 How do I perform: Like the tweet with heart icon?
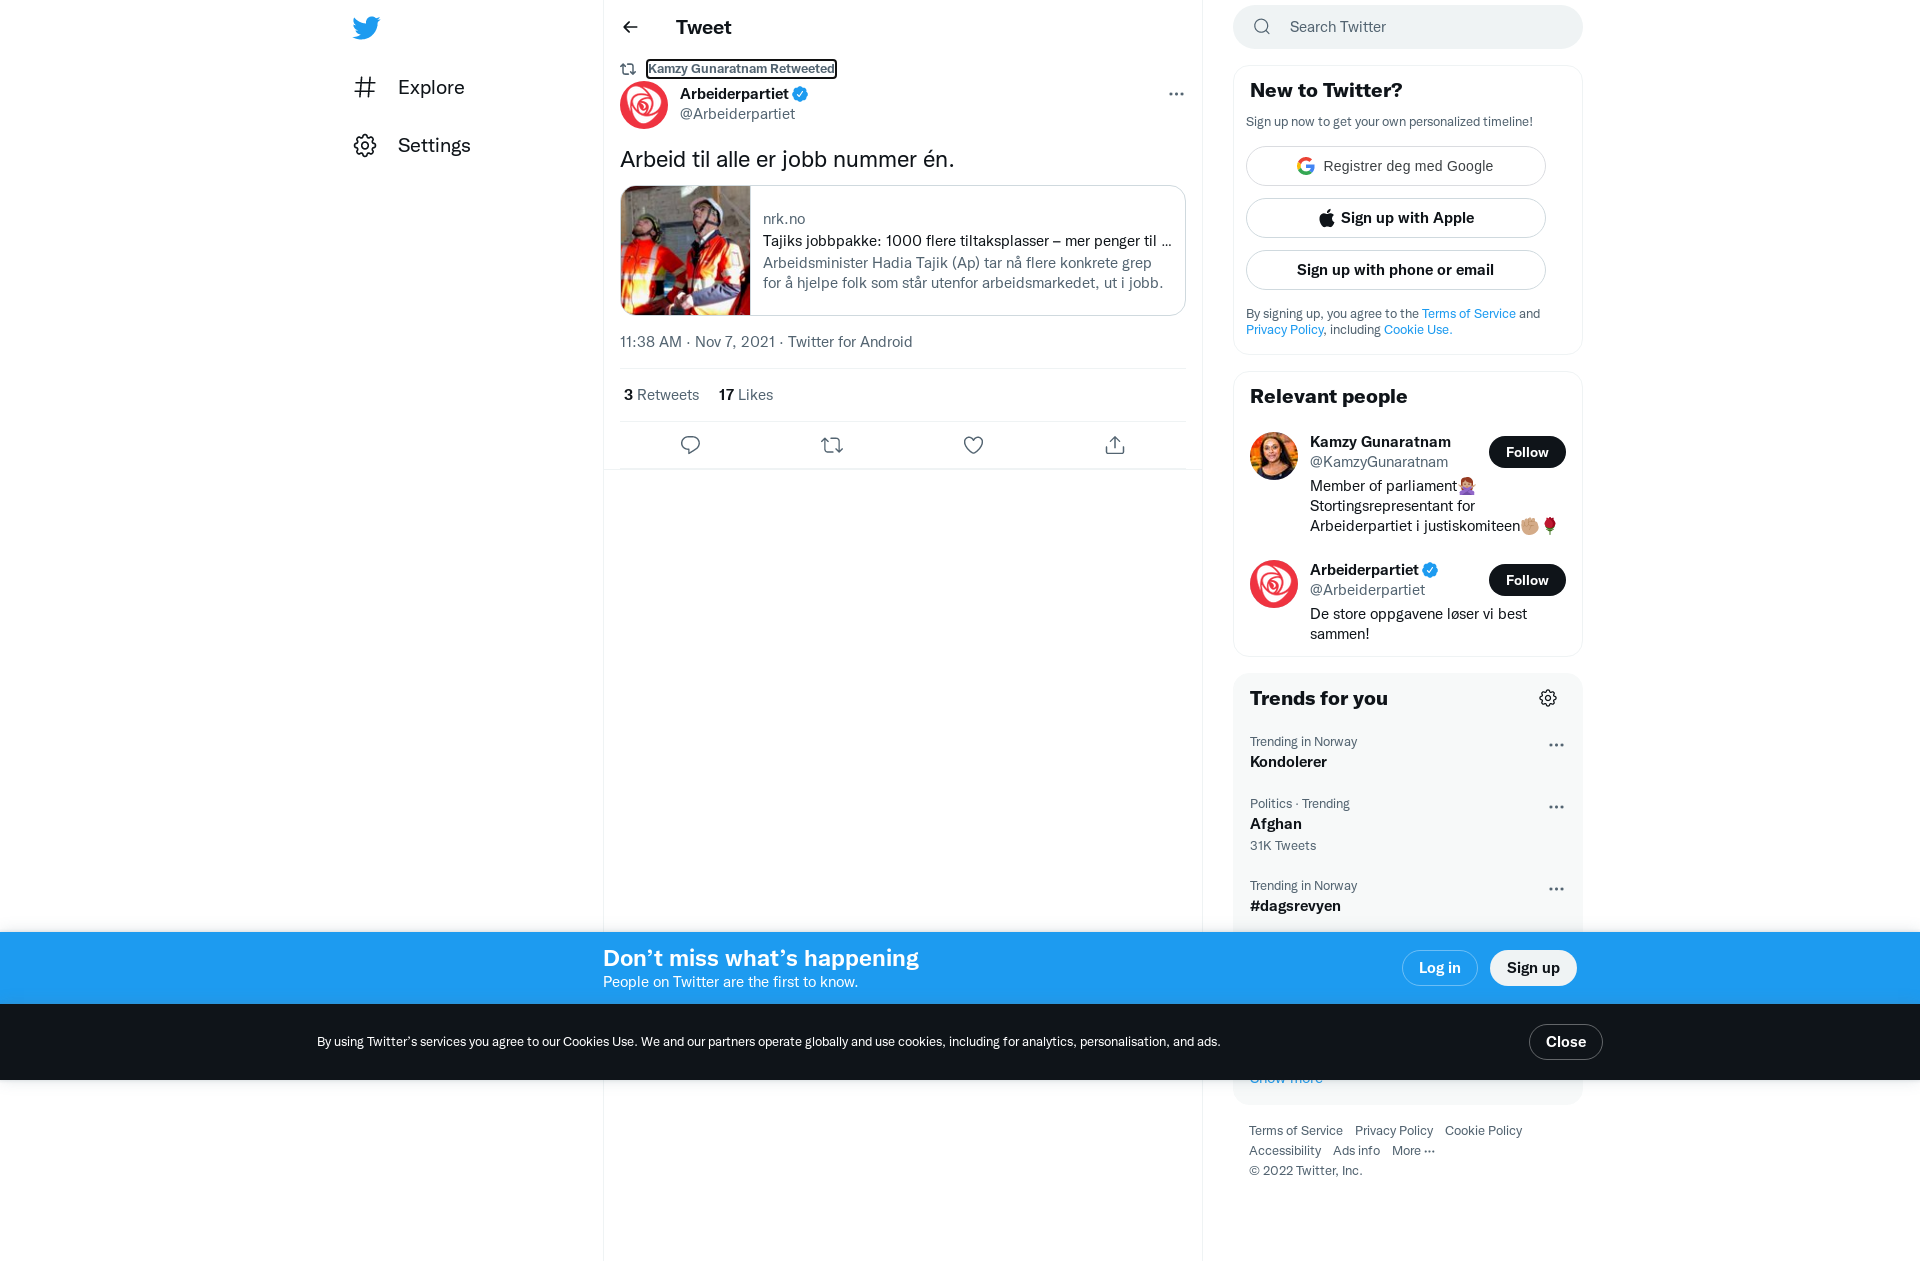973,445
